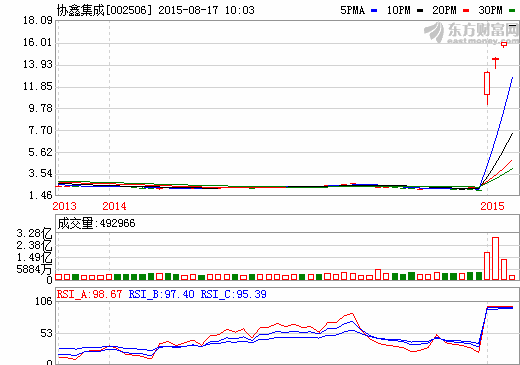
Task: Click the 3.54 price axis label
Action: click(41, 173)
